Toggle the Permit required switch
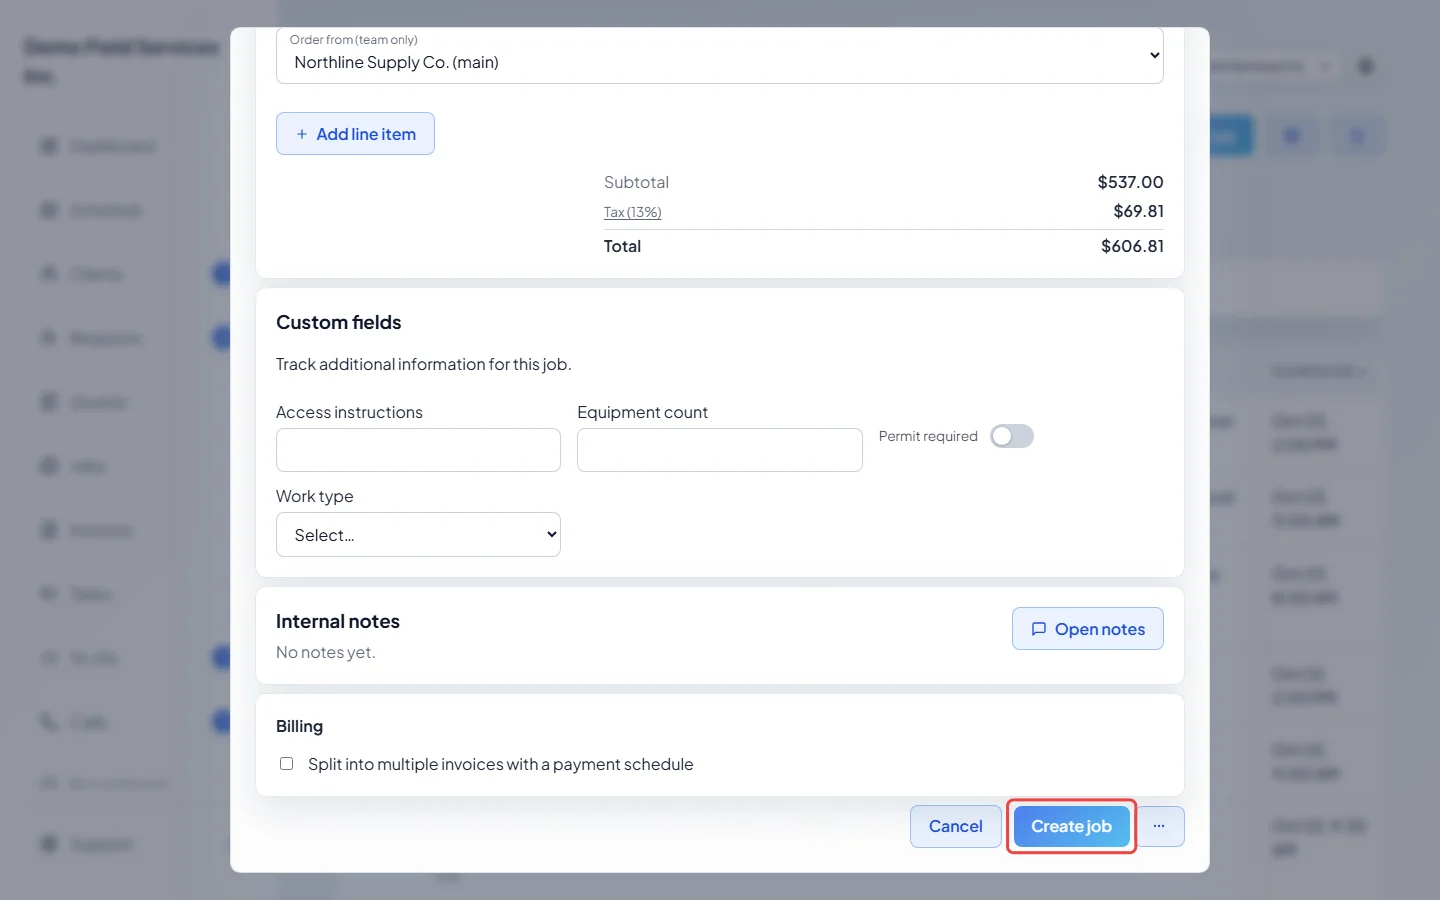The width and height of the screenshot is (1440, 900). (x=1012, y=436)
